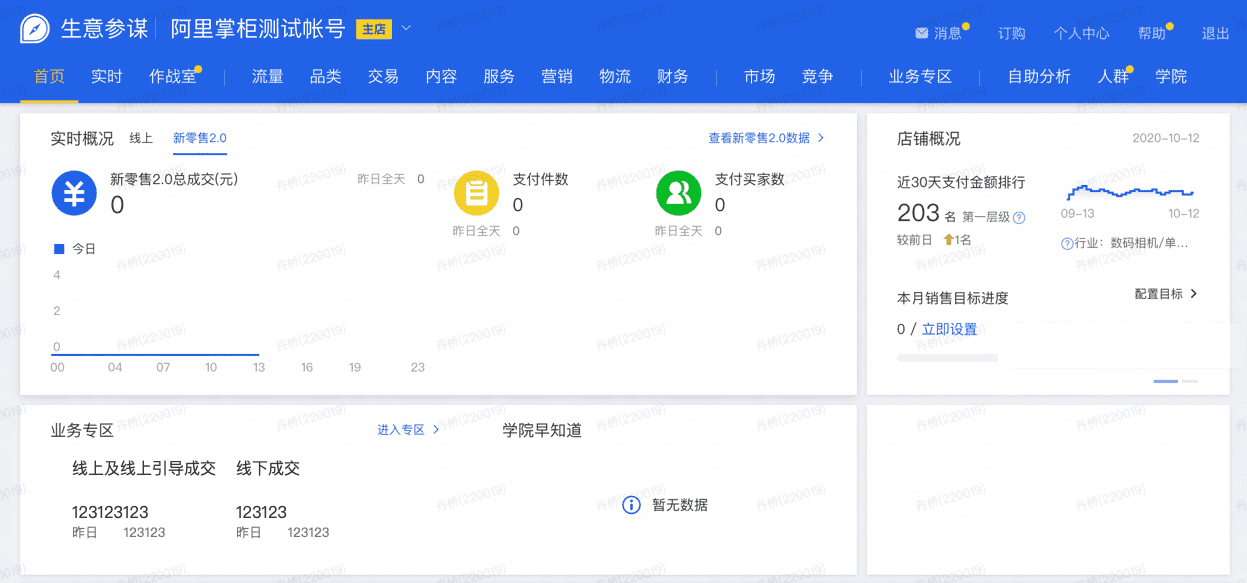Click the 店铺概况 panel title
This screenshot has width=1247, height=583.
point(929,139)
